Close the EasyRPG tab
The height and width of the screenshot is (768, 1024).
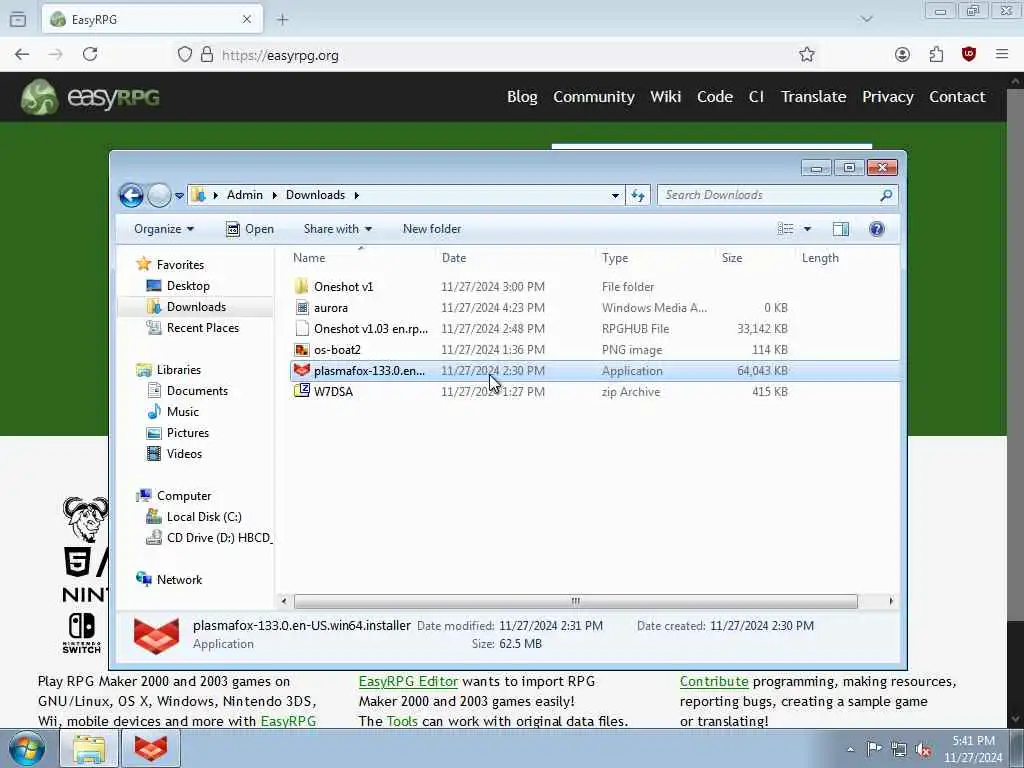(247, 20)
